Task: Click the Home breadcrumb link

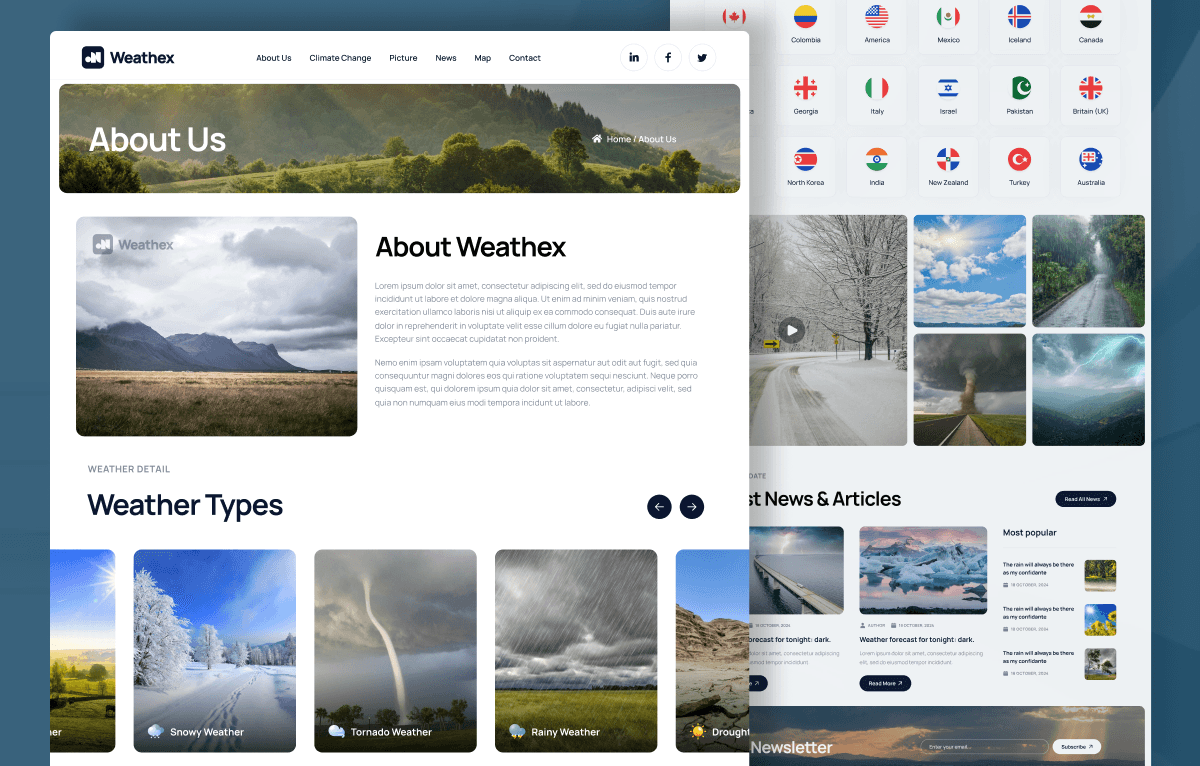Action: point(618,139)
